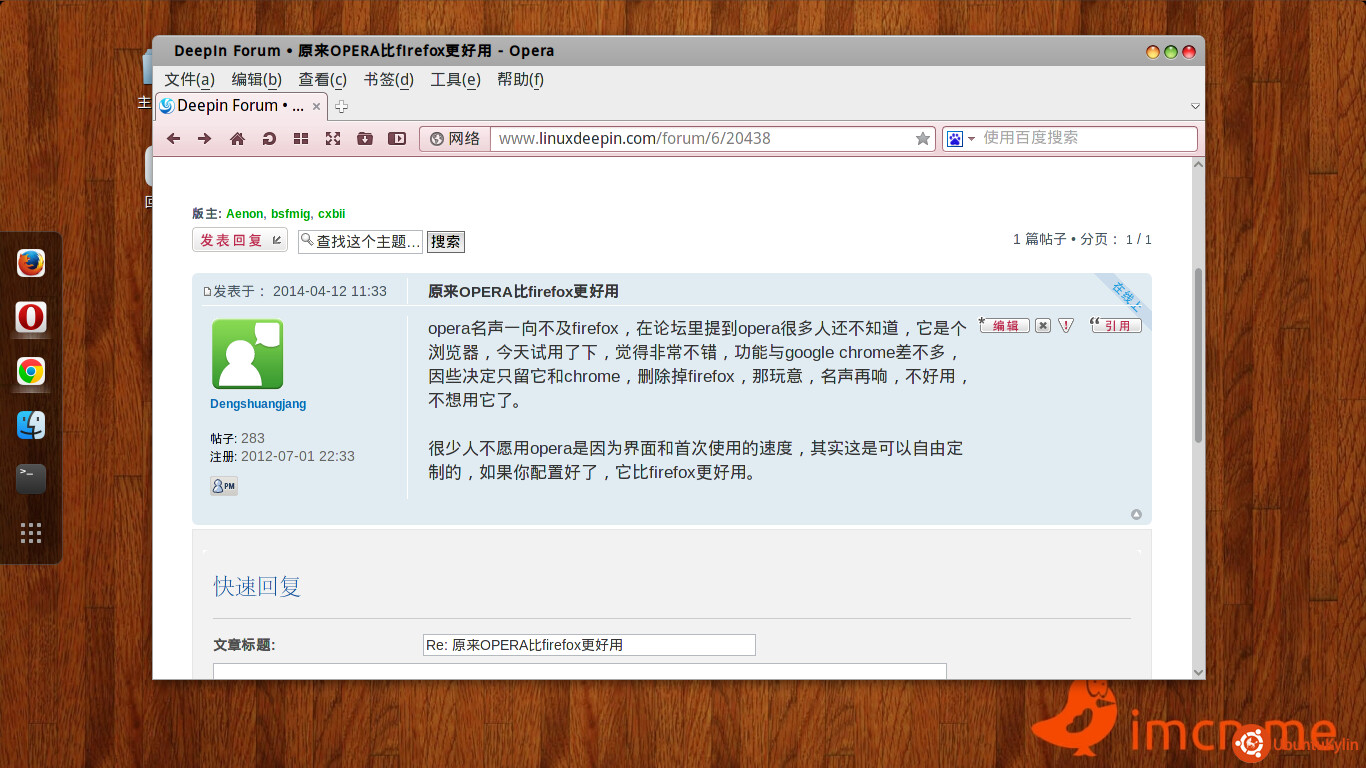Open the 书签(d) bookmarks menu
The height and width of the screenshot is (768, 1366).
(388, 80)
